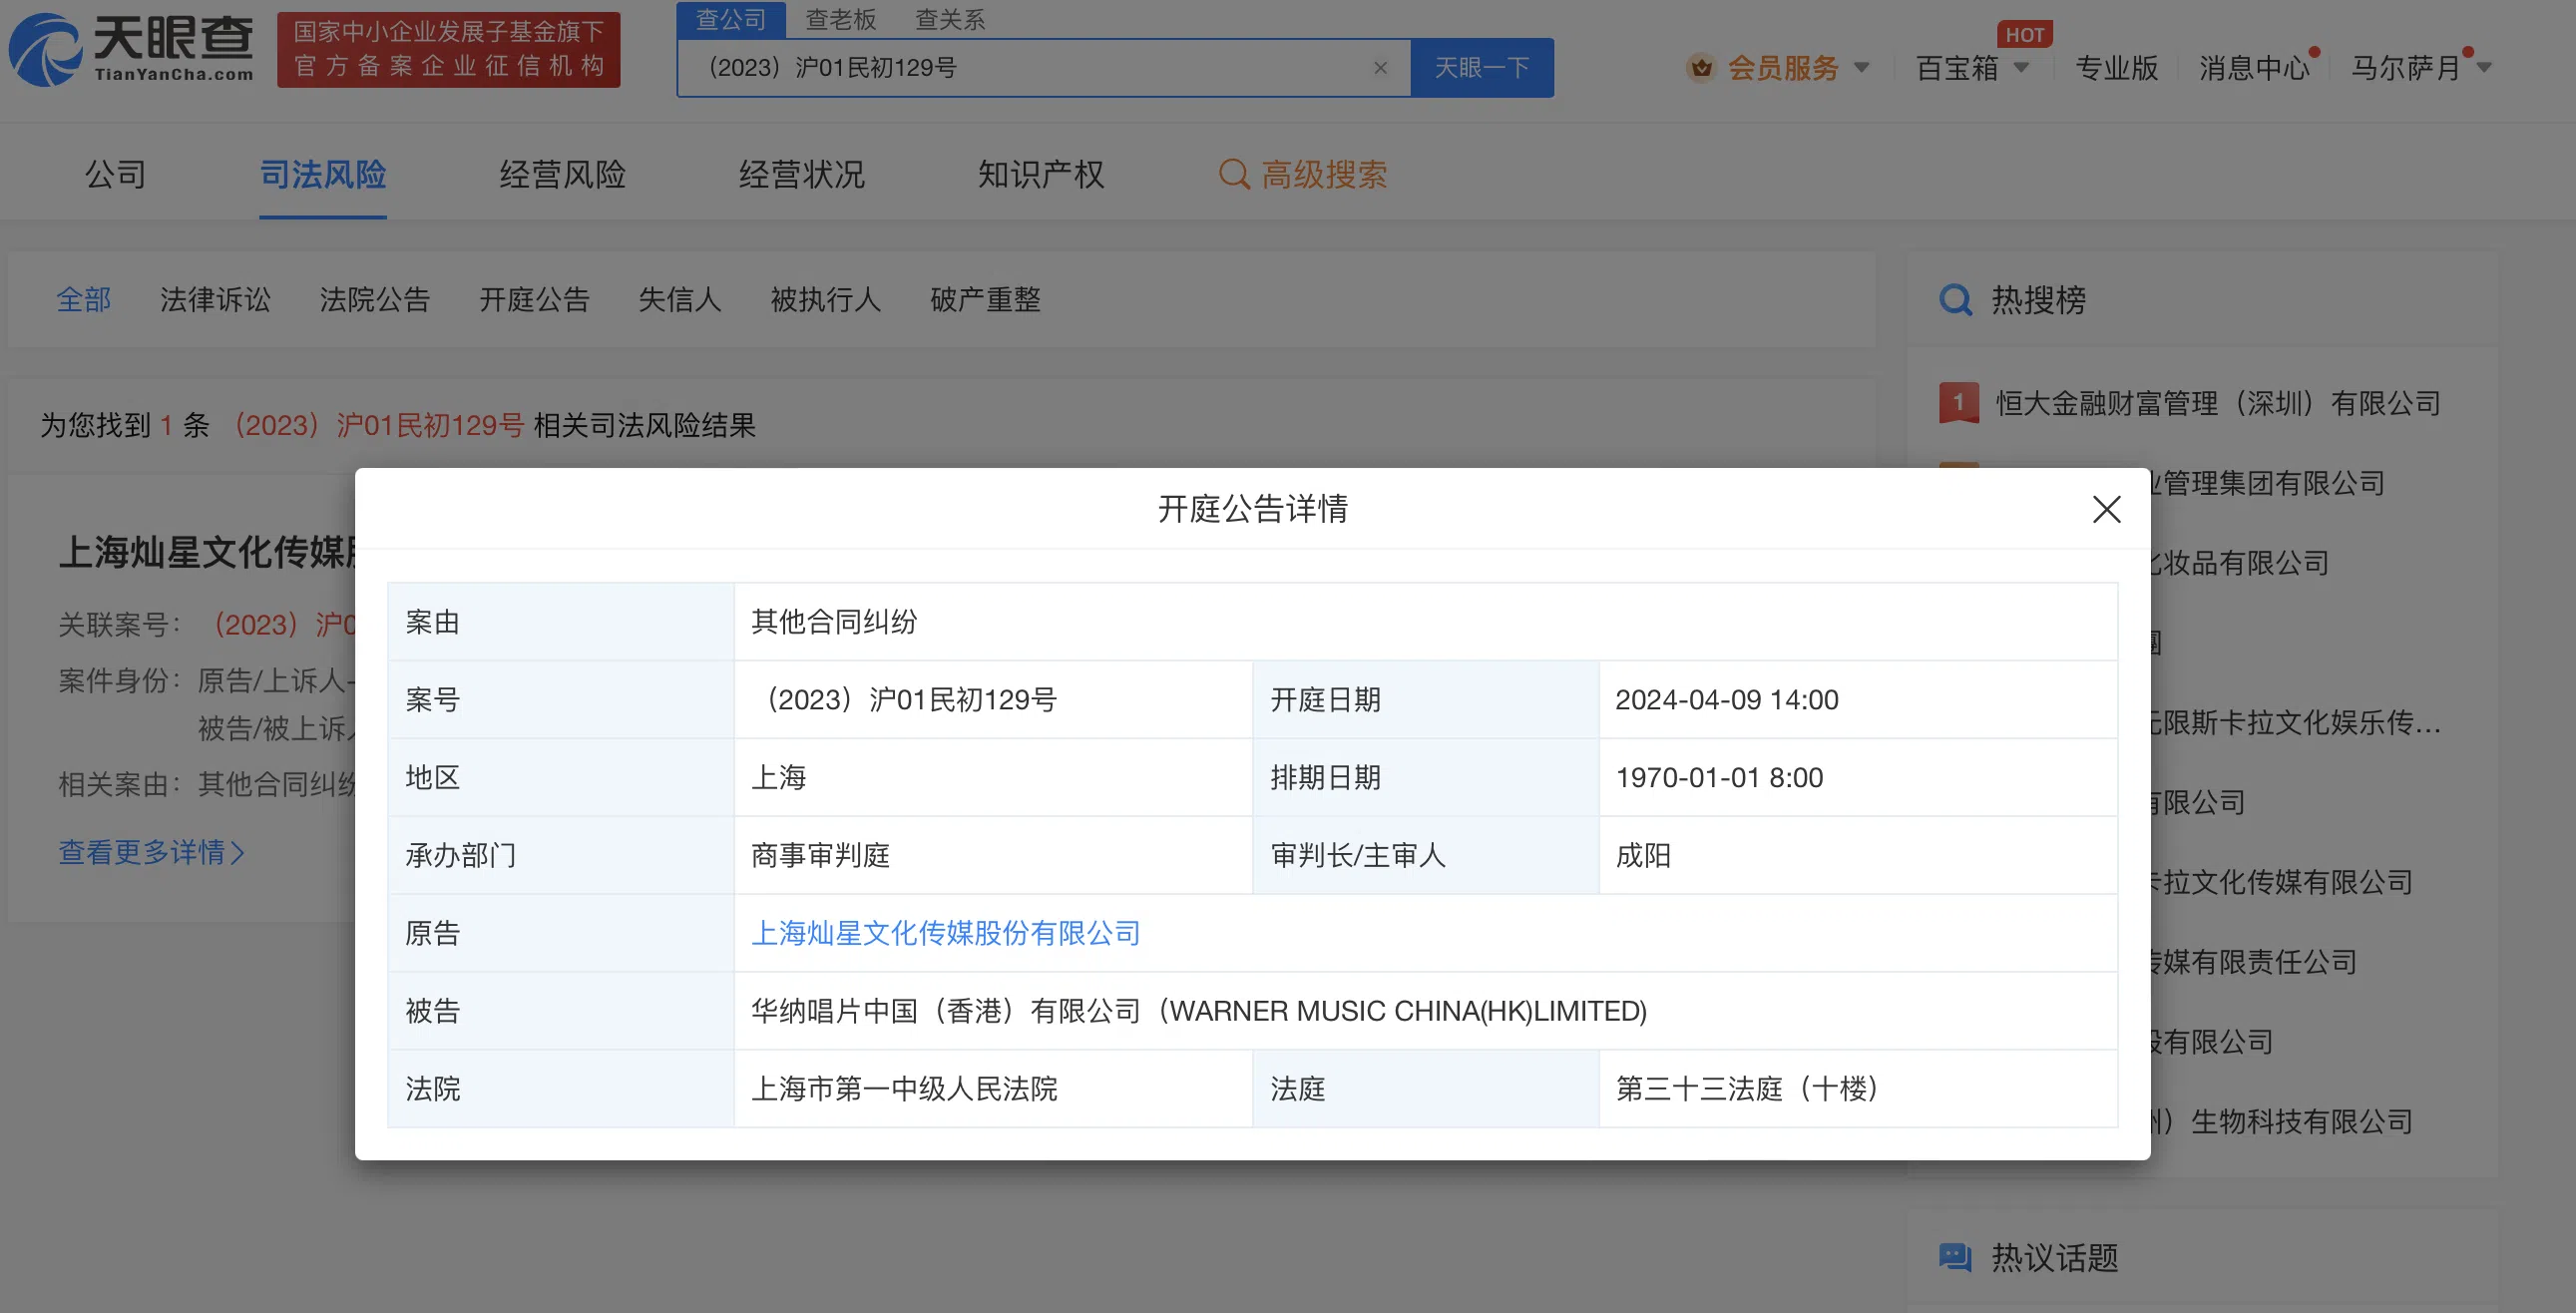The width and height of the screenshot is (2576, 1313).
Task: Switch to the 查老板 search tab
Action: [x=840, y=19]
